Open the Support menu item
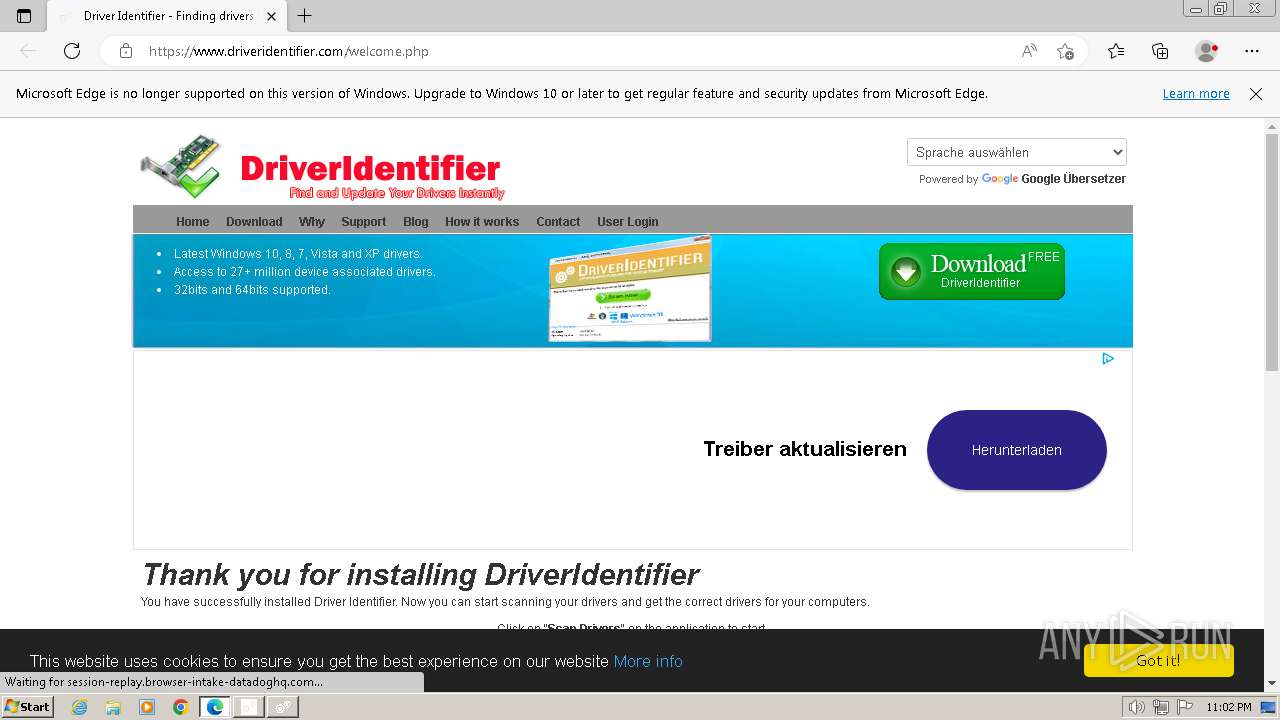This screenshot has height=720, width=1280. (363, 222)
